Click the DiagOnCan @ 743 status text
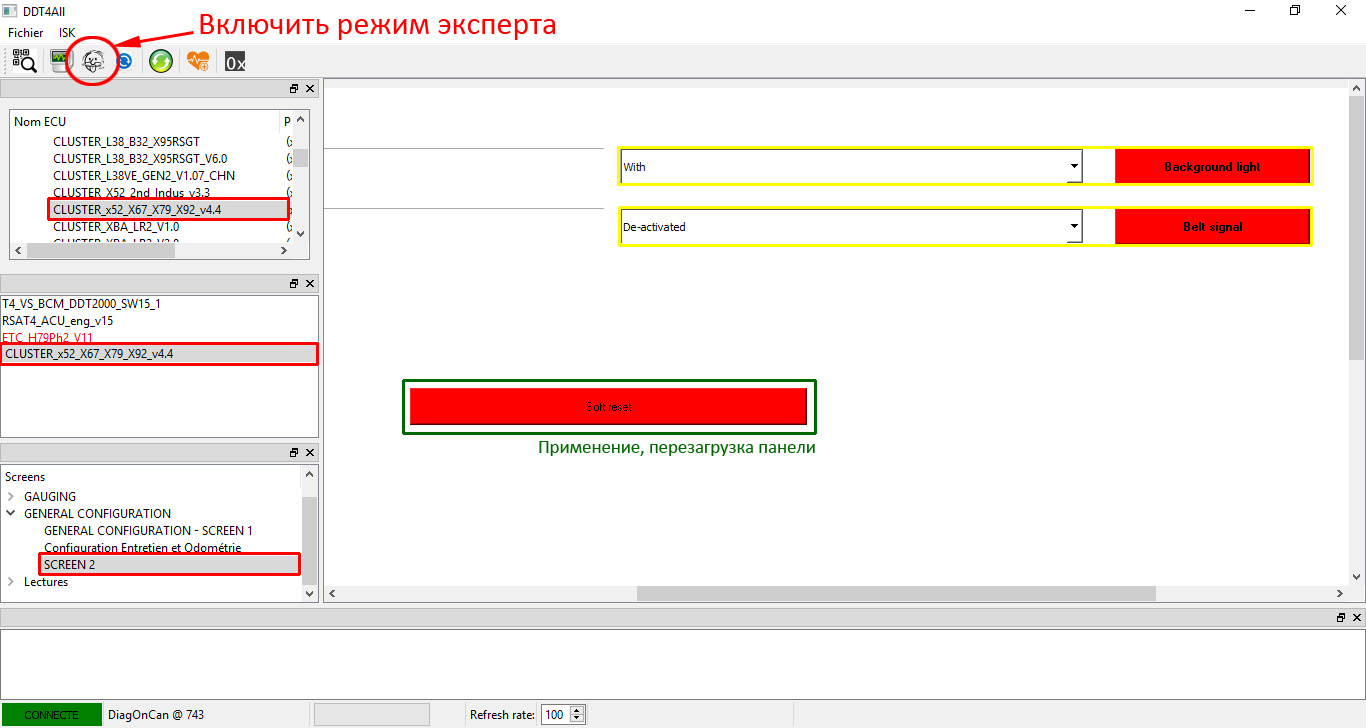The width and height of the screenshot is (1366, 728). 156,715
